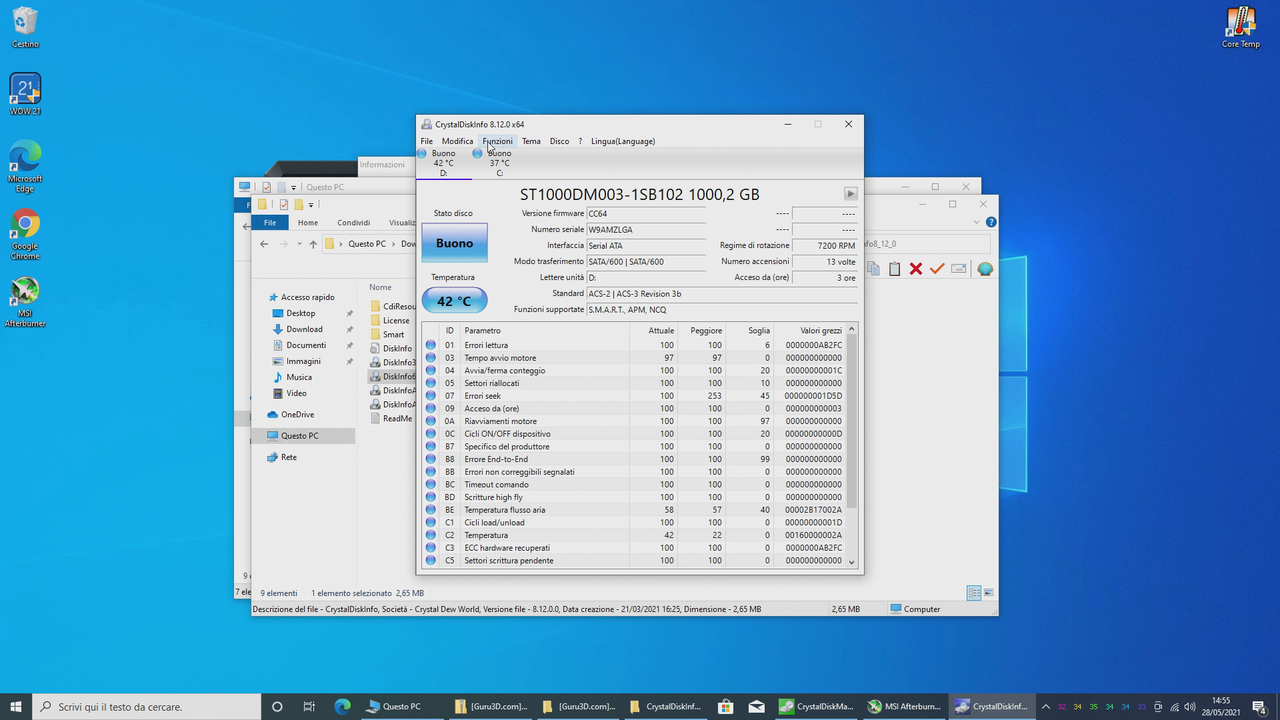The image size is (1280, 720).
Task: Click the status icon for Errori lettura row
Action: [x=431, y=345]
